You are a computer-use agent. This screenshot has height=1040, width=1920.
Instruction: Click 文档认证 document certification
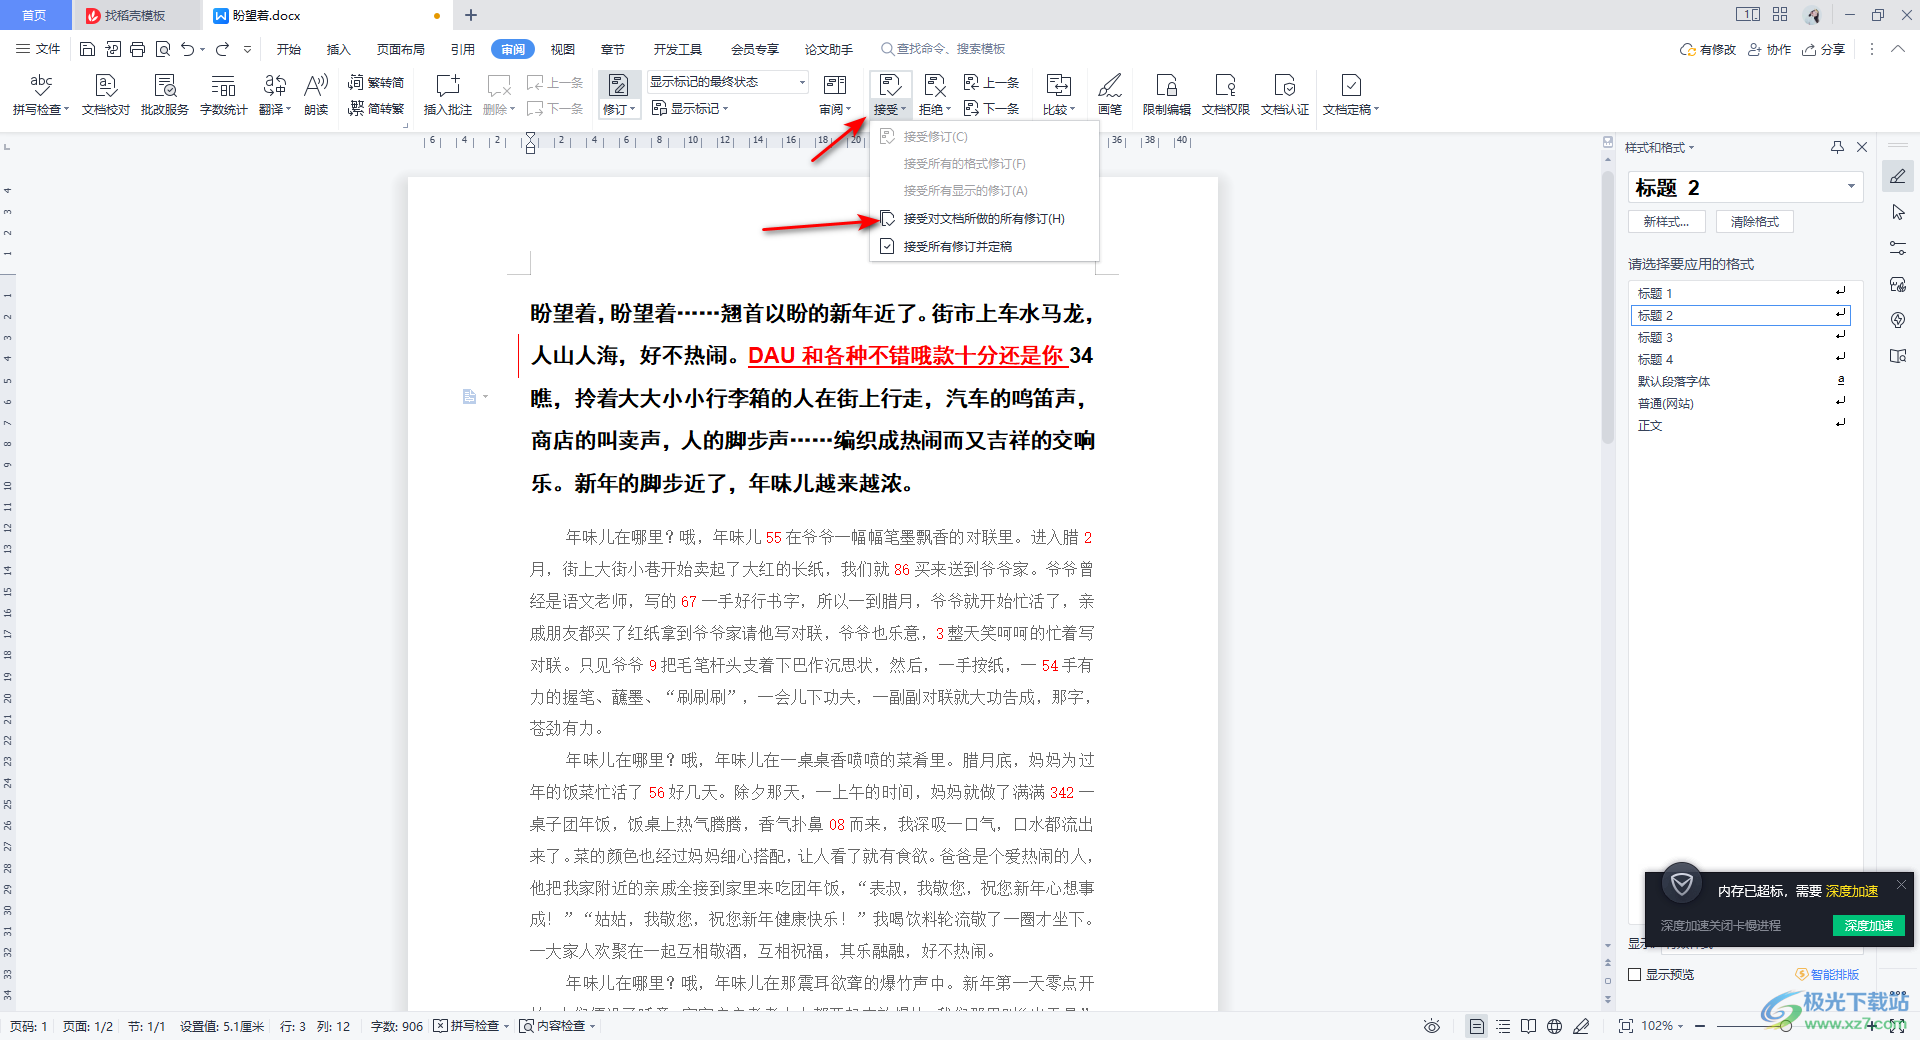(1285, 95)
